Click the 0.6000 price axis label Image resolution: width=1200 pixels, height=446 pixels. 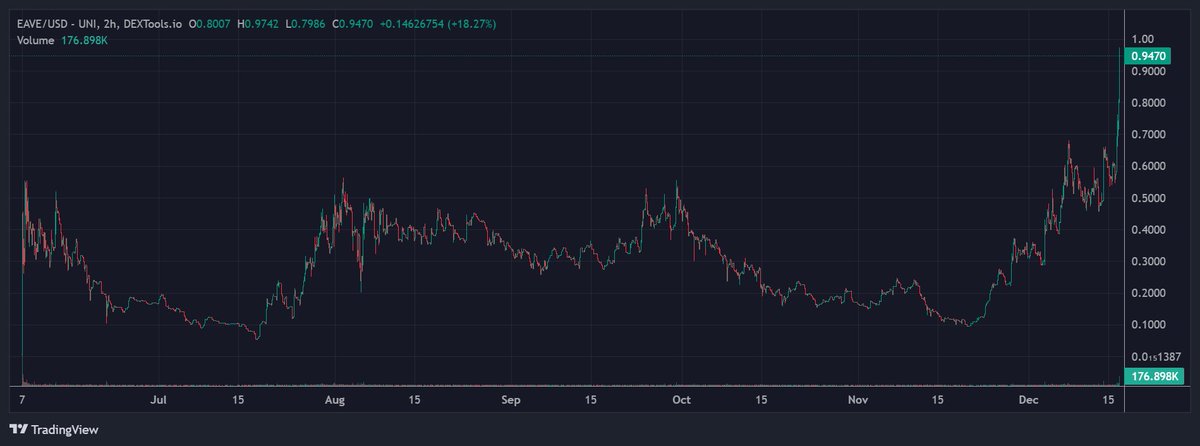point(1148,166)
